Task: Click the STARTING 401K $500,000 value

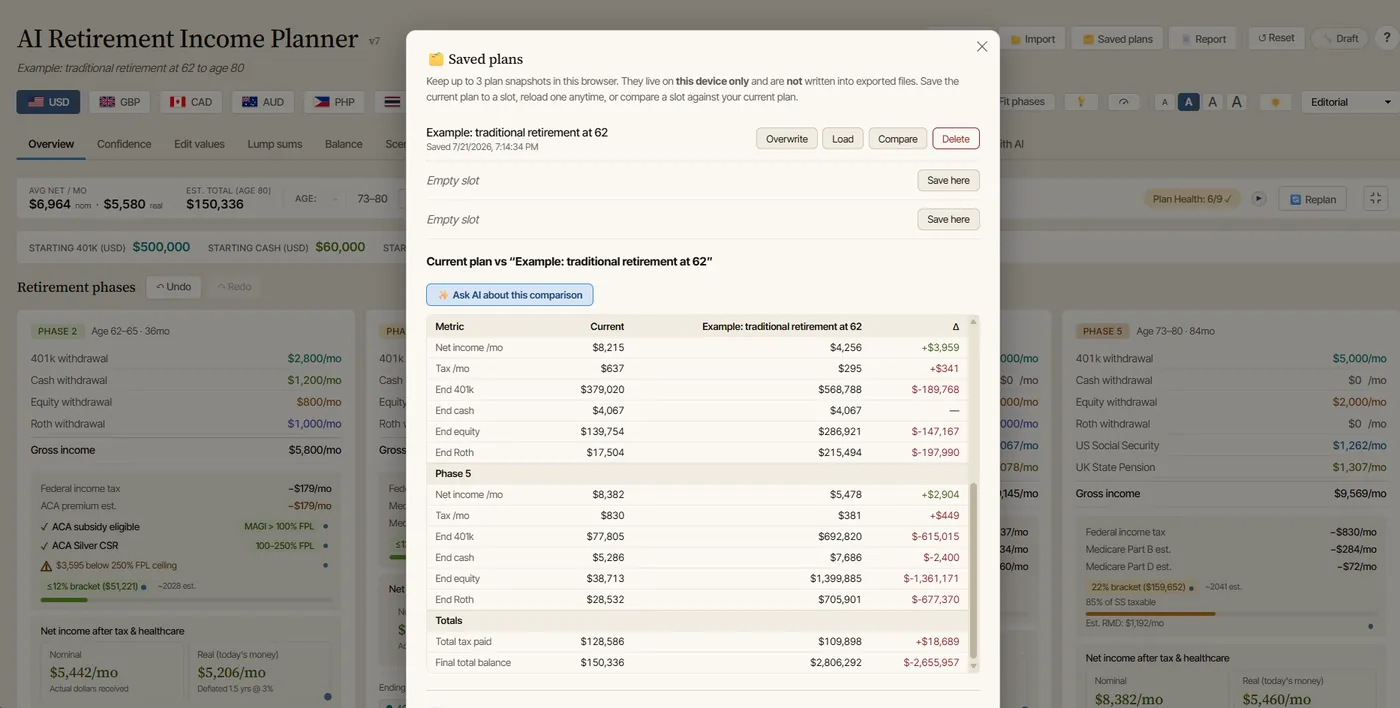Action: pyautogui.click(x=161, y=247)
